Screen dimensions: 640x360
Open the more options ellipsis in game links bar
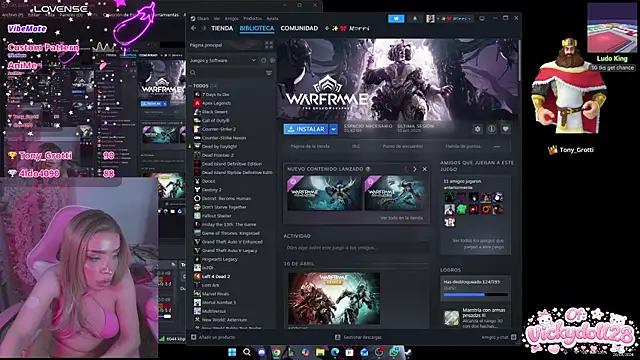tap(497, 146)
